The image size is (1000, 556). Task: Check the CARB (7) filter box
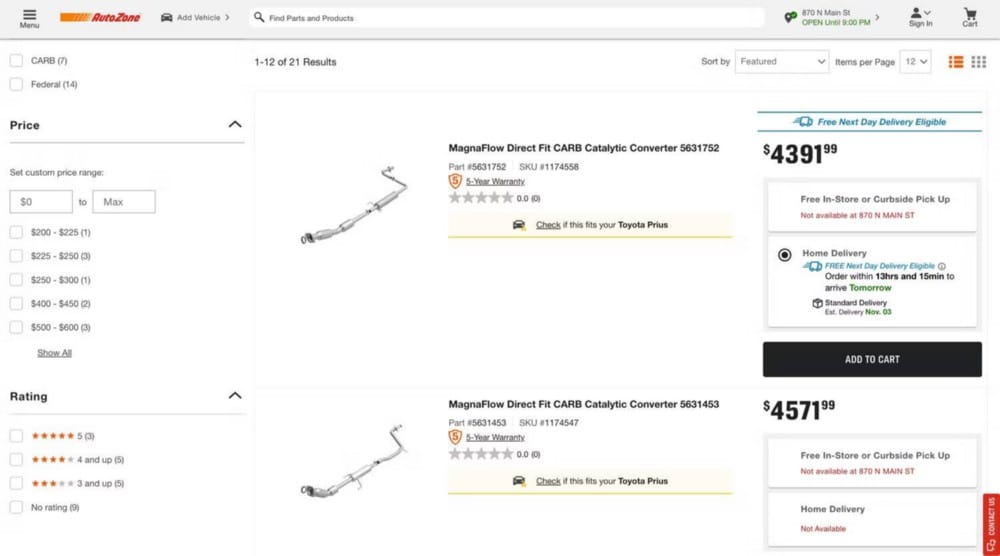point(16,61)
